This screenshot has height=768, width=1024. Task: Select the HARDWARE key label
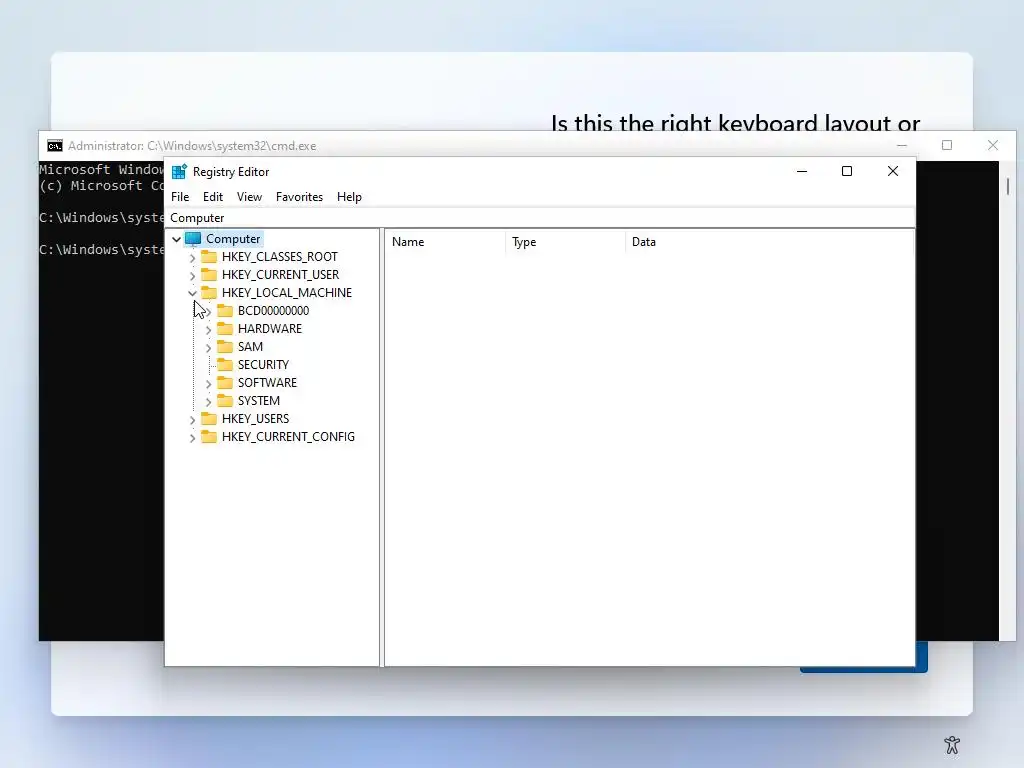click(x=270, y=328)
